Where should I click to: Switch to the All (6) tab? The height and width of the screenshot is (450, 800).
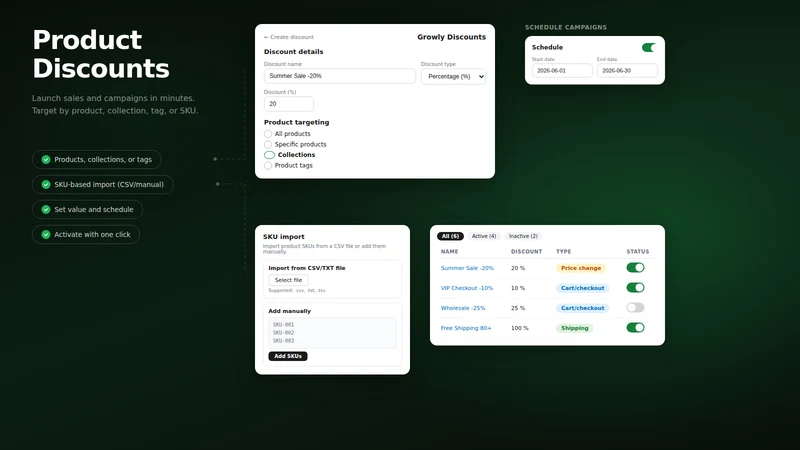[450, 236]
